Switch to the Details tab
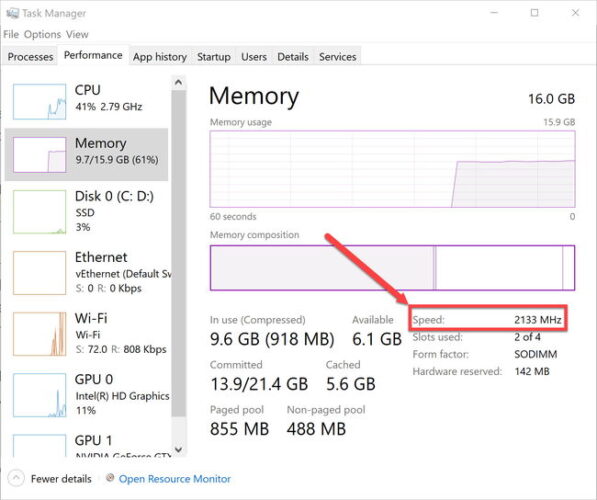Screen dimensions: 597x500 [x=293, y=57]
